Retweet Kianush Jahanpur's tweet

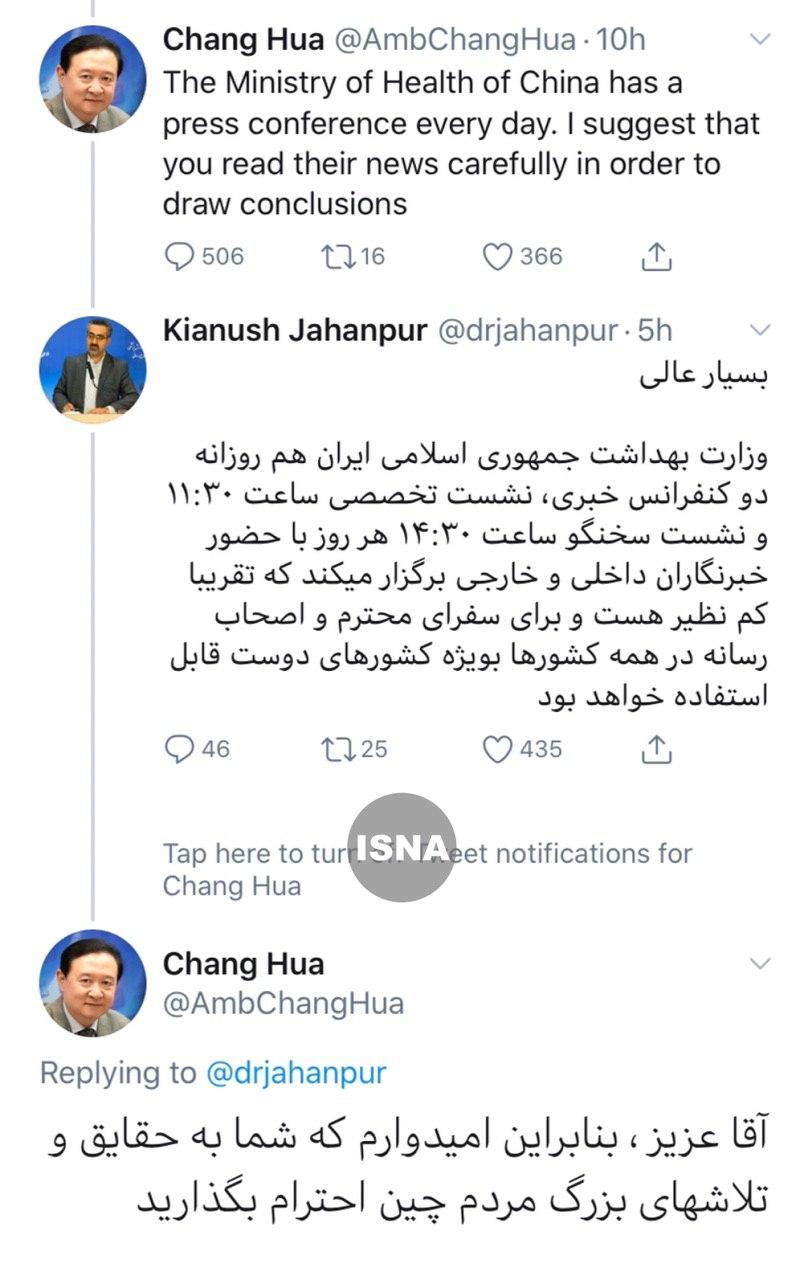coord(332,749)
